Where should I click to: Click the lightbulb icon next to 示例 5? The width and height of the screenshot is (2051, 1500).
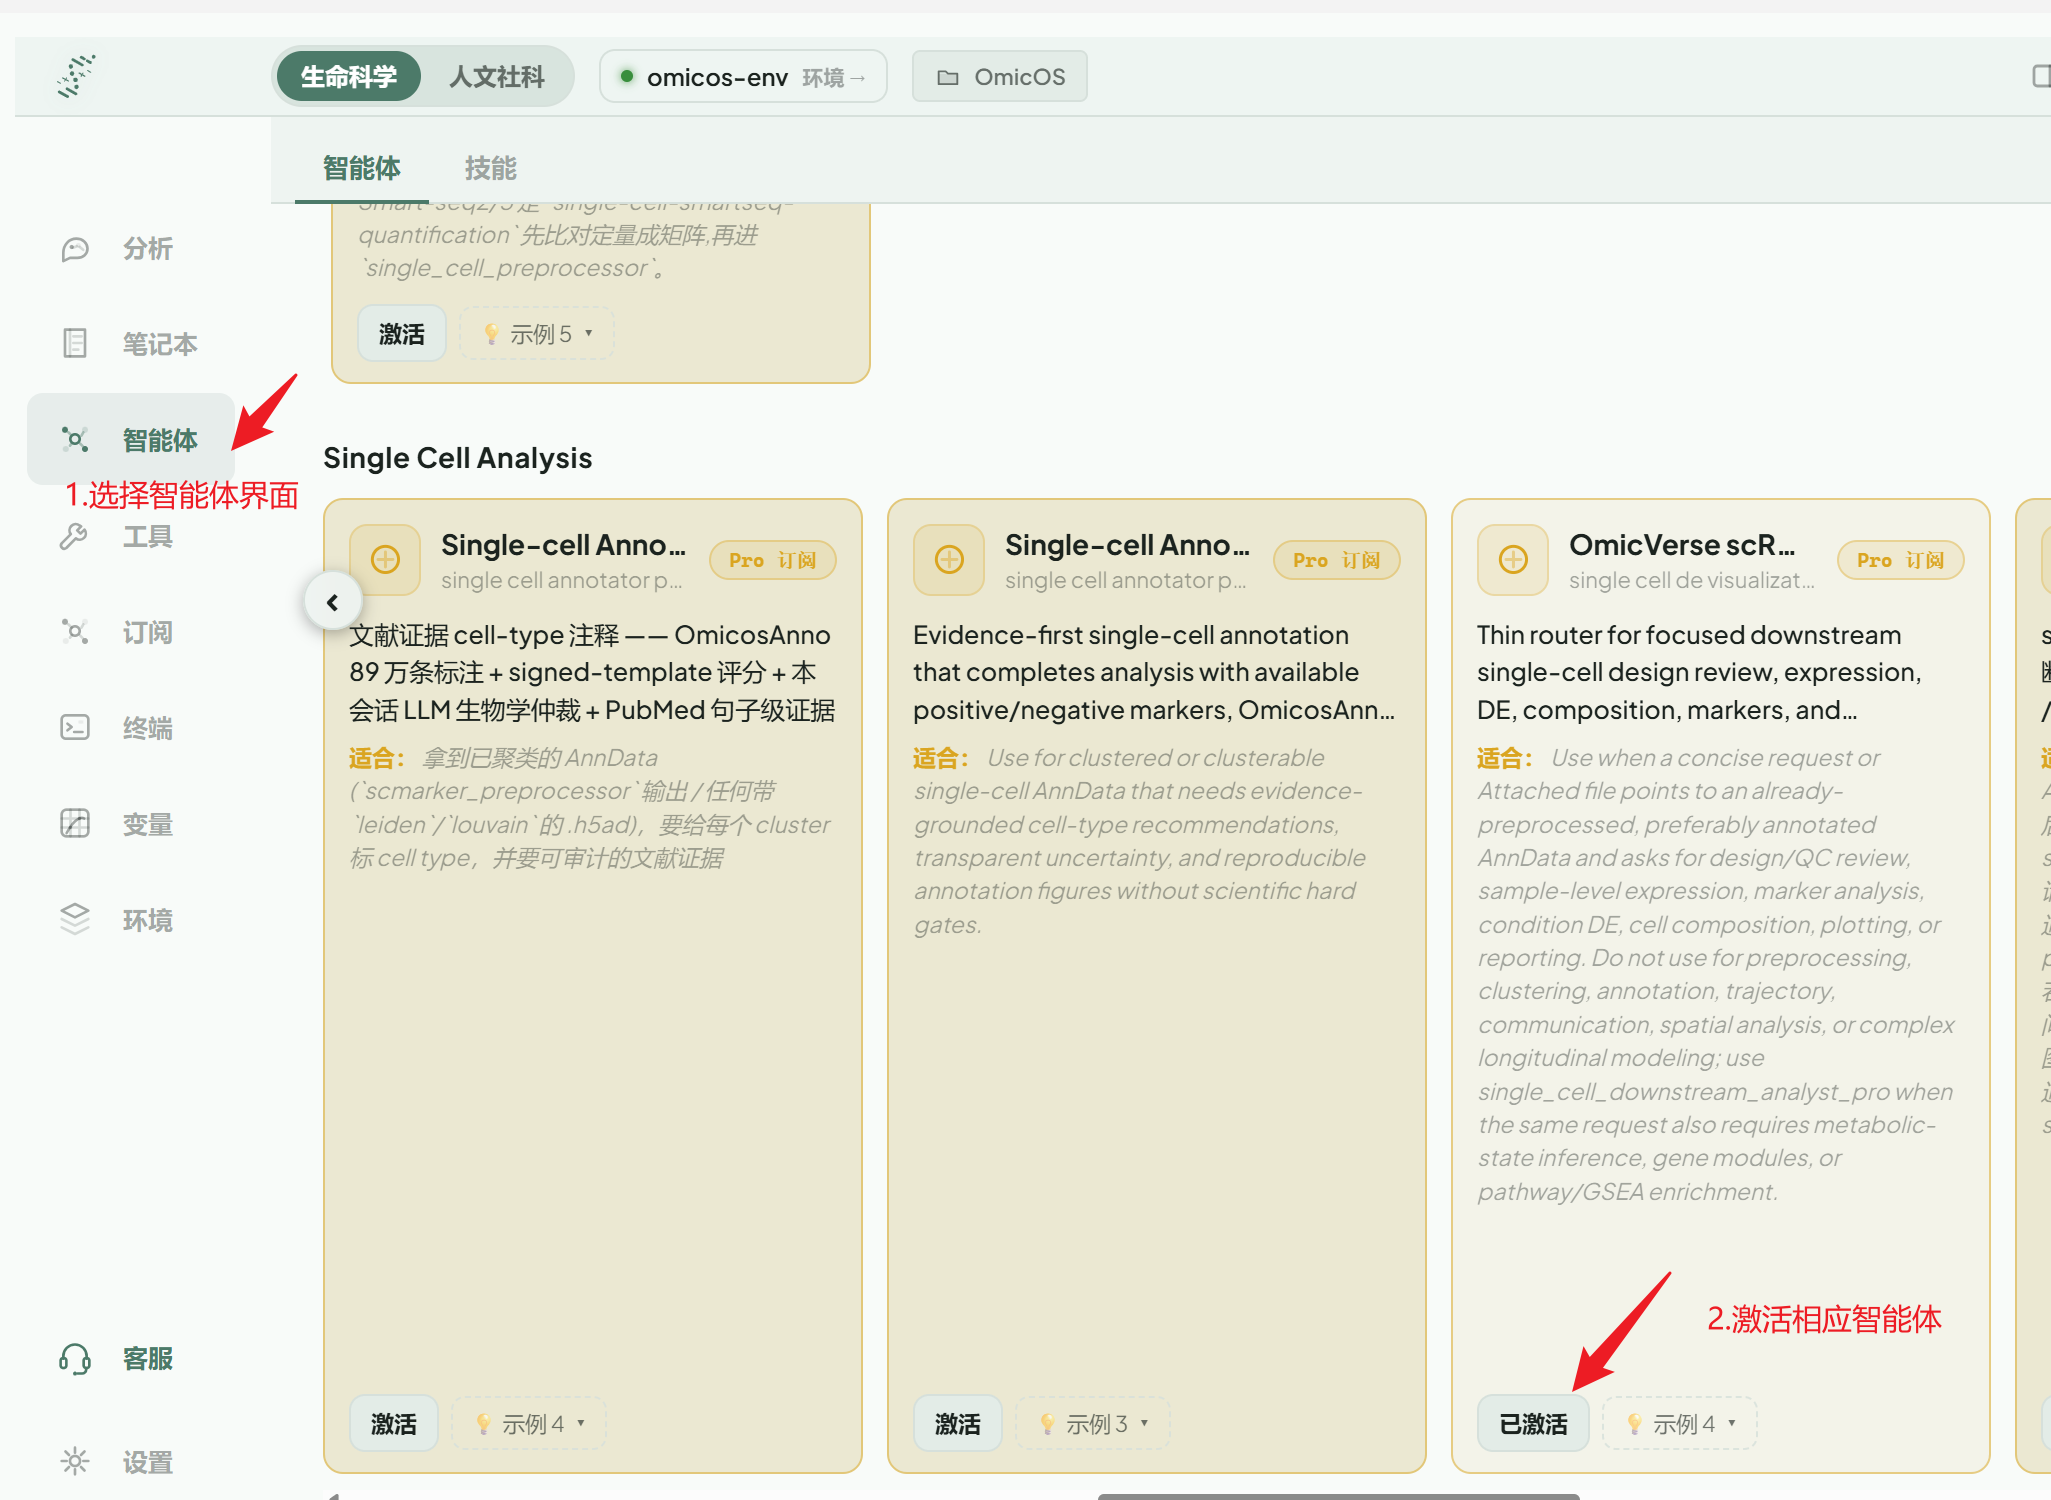click(x=490, y=334)
